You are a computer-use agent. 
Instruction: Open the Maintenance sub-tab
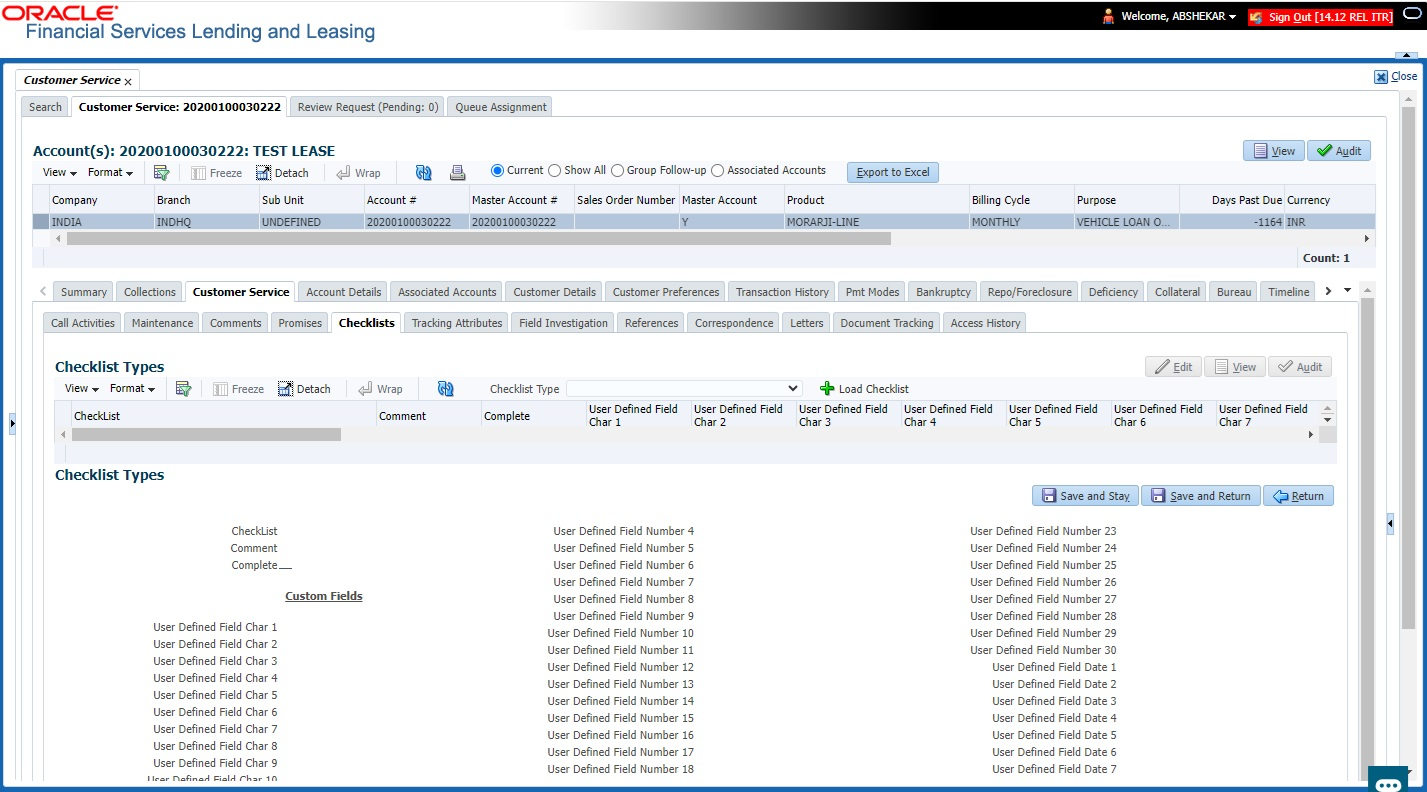(x=162, y=323)
